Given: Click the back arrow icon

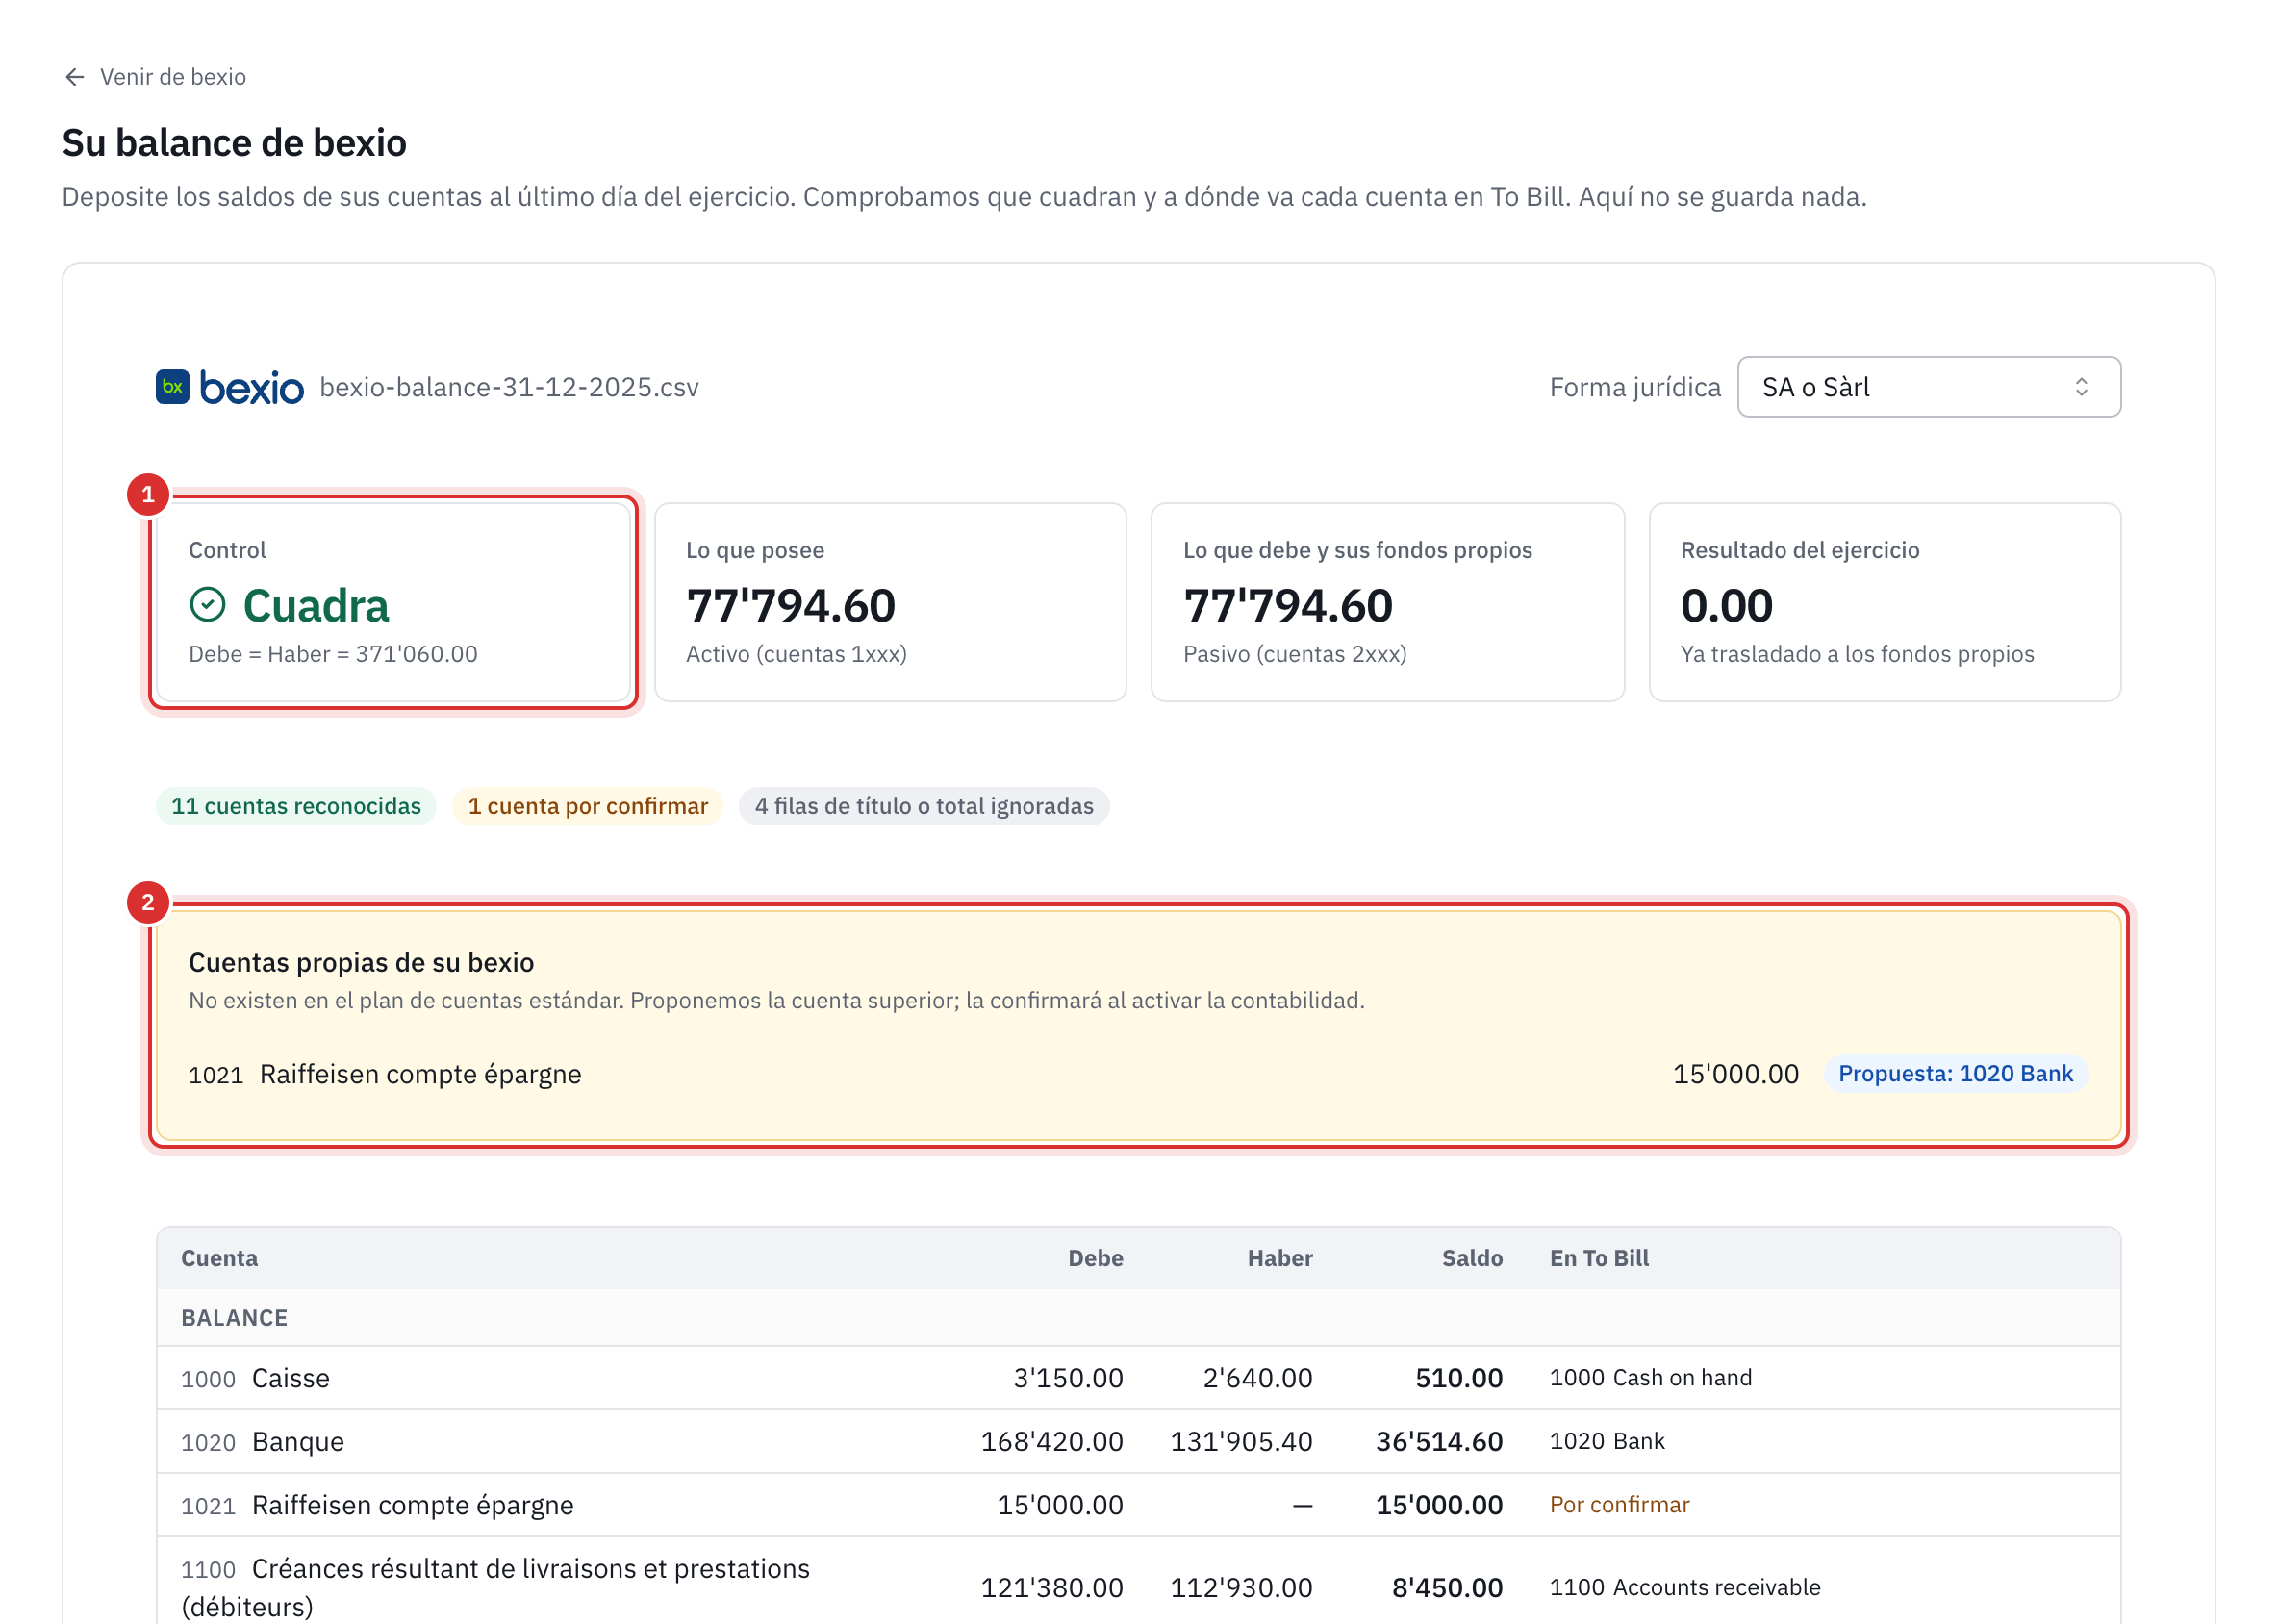Looking at the screenshot, I should (74, 77).
